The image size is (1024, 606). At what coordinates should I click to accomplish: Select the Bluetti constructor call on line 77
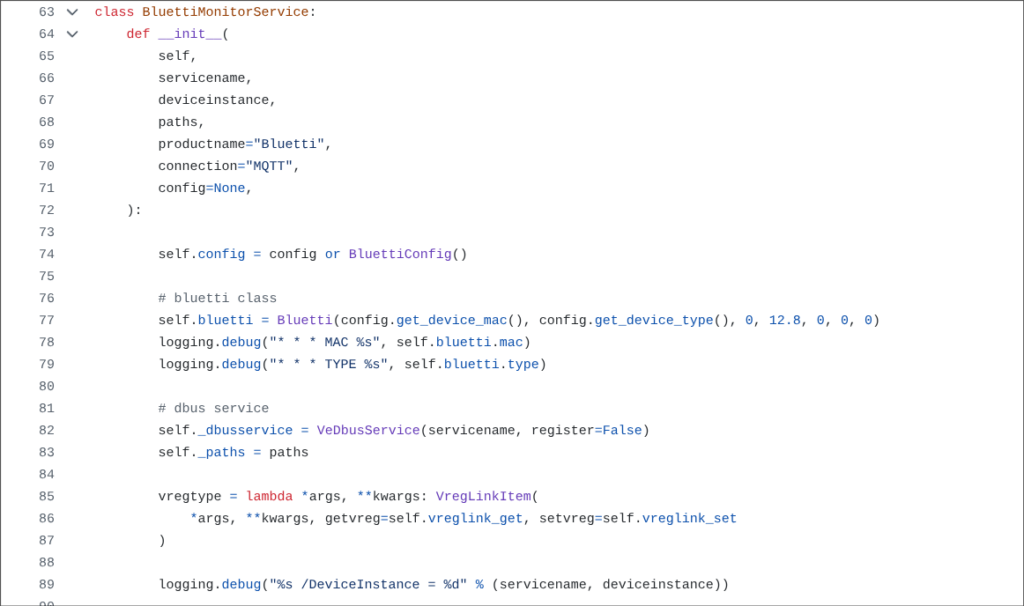click(304, 319)
